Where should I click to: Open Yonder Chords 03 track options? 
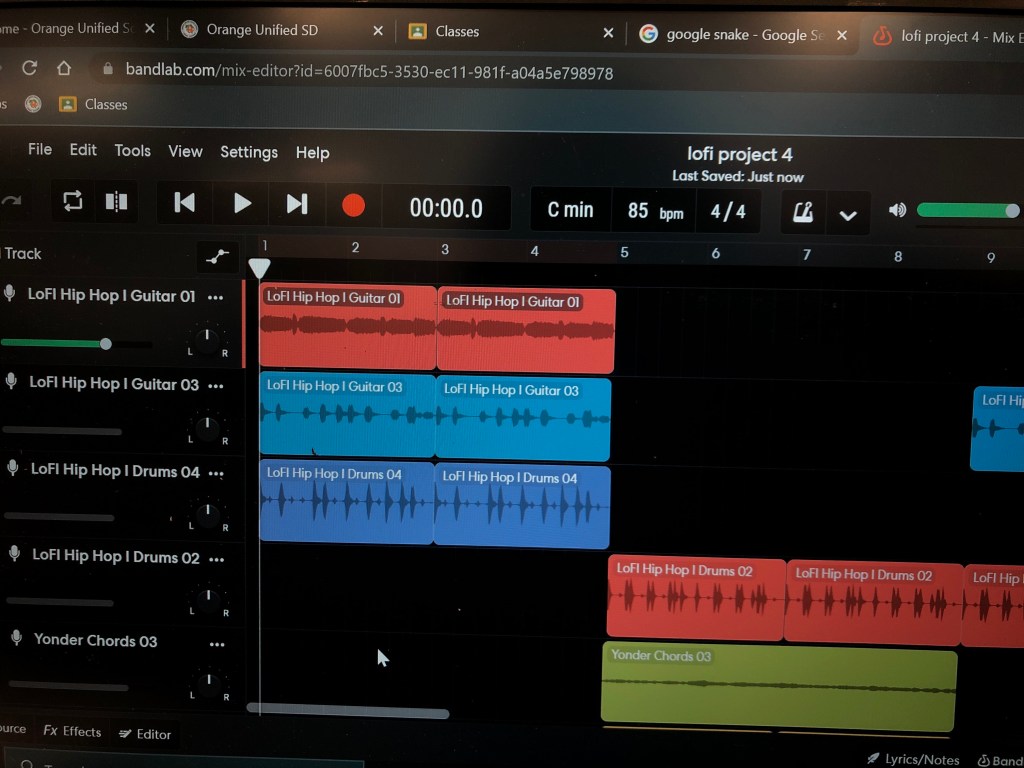click(x=217, y=644)
